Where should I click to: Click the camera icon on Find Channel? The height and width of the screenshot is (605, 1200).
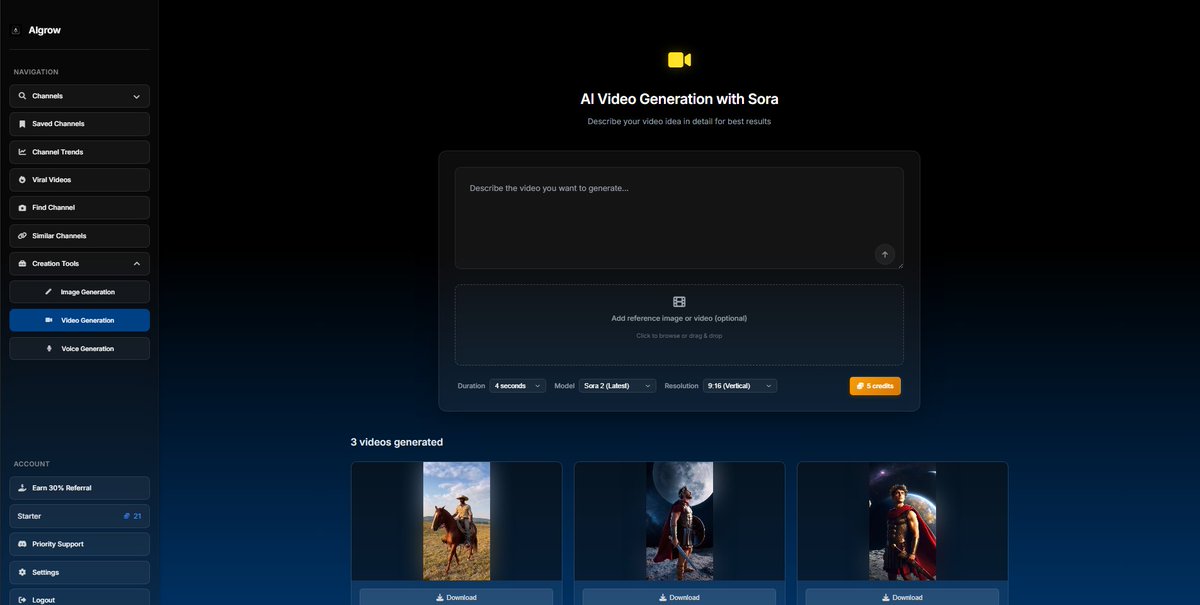pyautogui.click(x=22, y=208)
